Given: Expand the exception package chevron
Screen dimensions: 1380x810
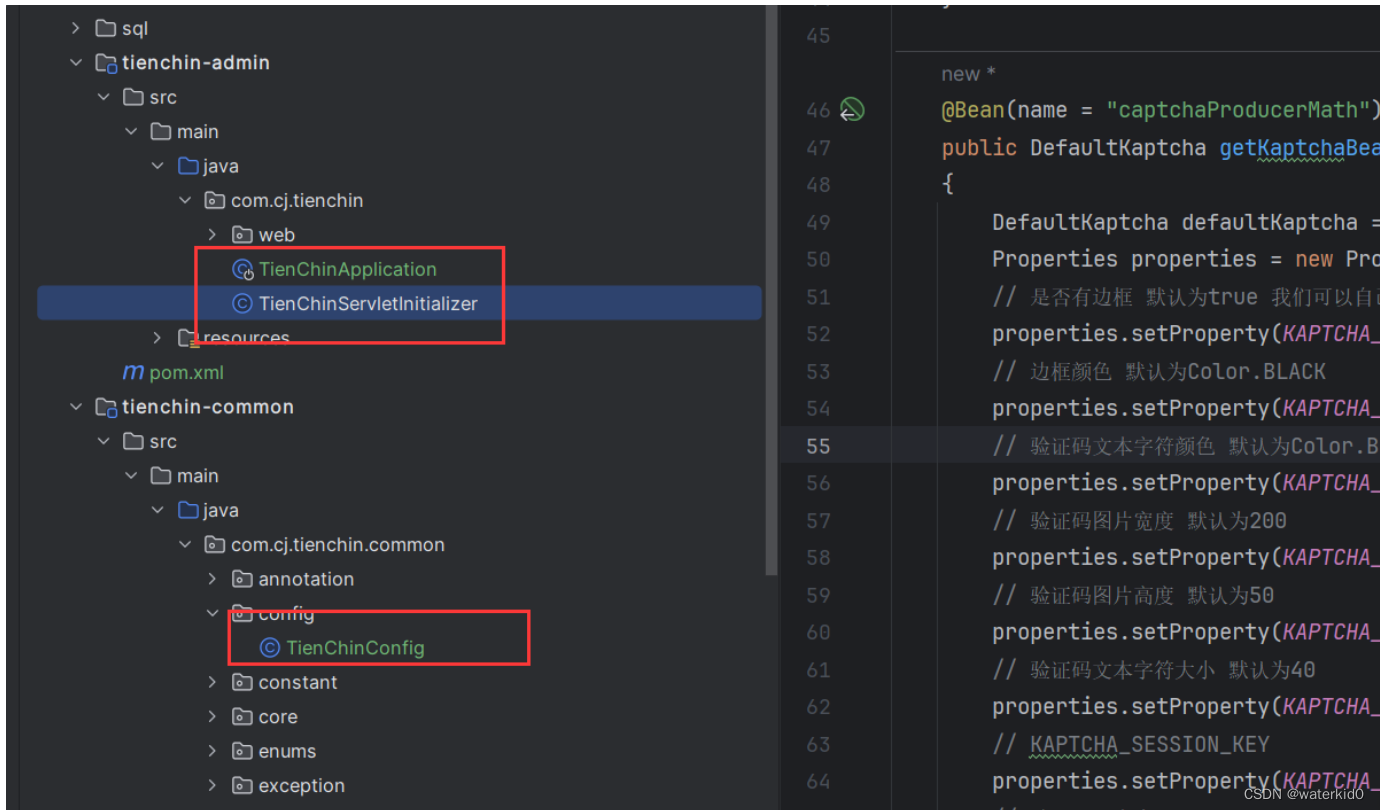Looking at the screenshot, I should coord(212,785).
